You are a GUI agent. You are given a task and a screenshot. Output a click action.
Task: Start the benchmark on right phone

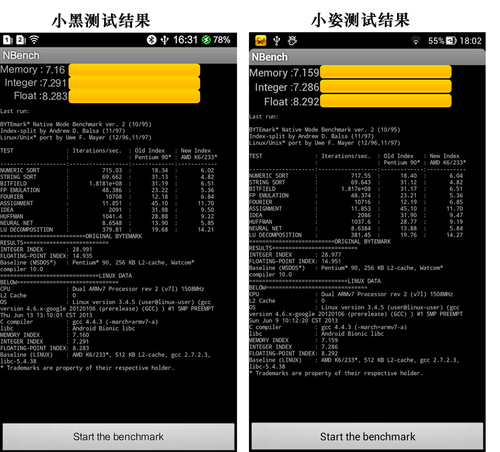367,436
